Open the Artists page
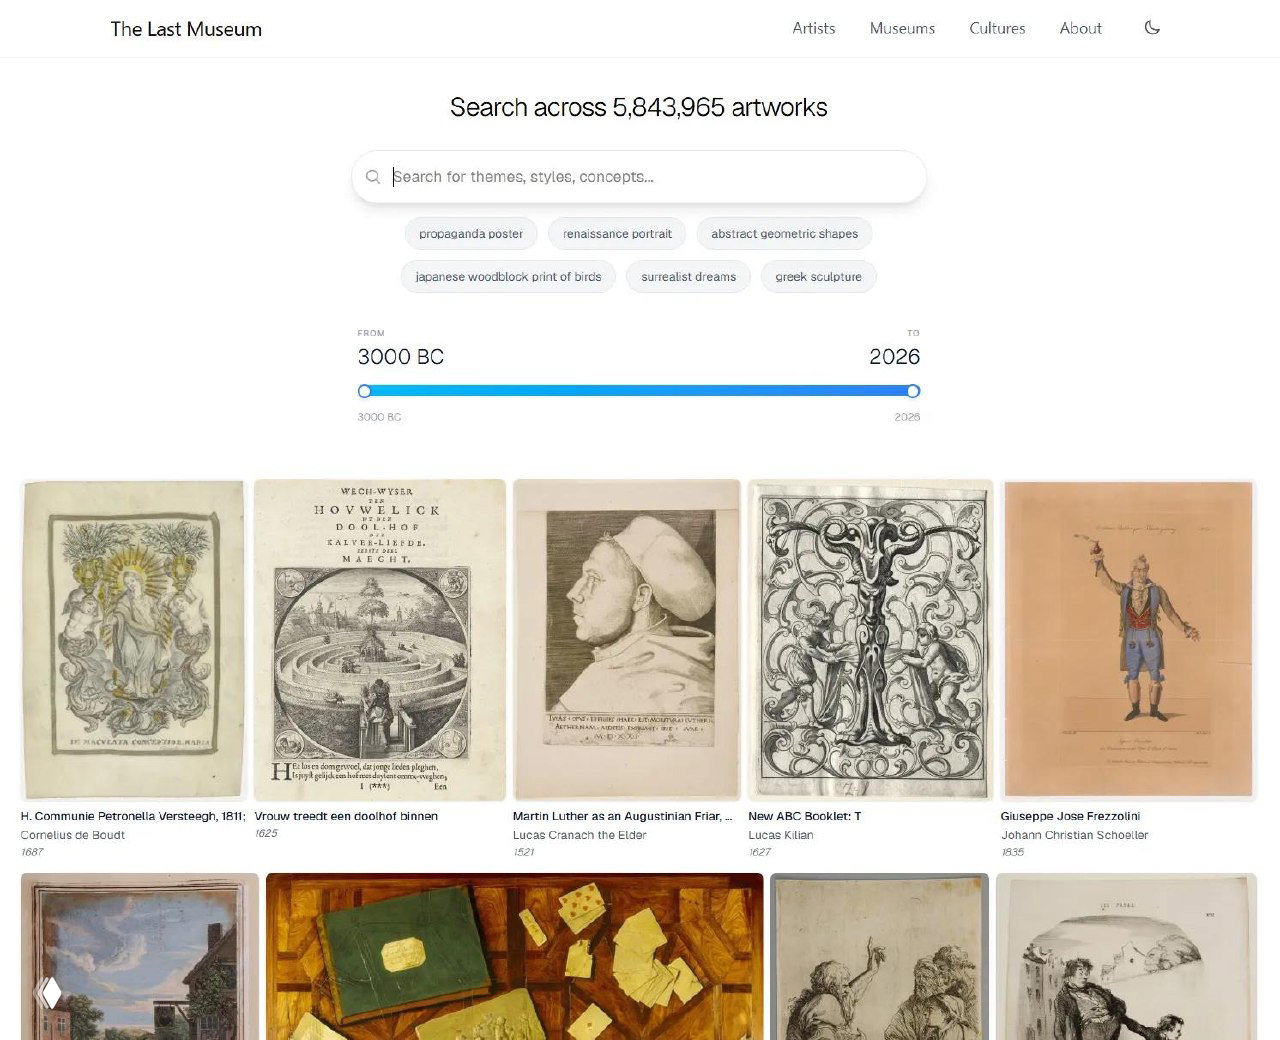Screen dimensions: 1280x1040 (x=814, y=28)
